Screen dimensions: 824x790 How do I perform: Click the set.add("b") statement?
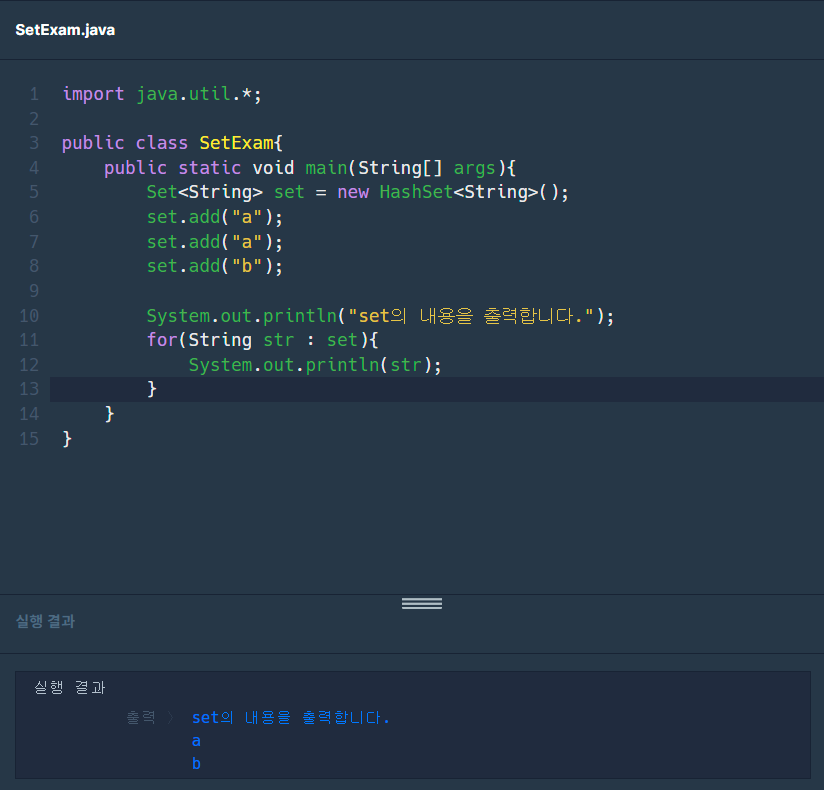click(x=214, y=266)
